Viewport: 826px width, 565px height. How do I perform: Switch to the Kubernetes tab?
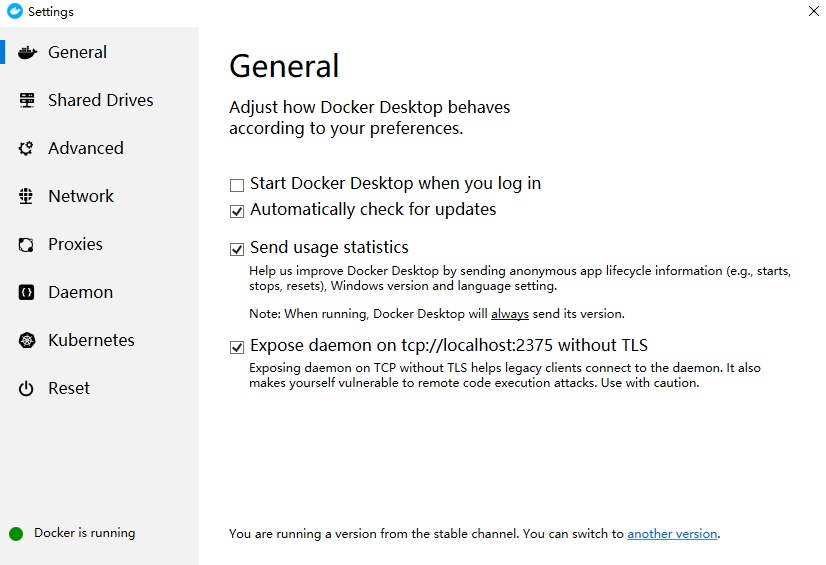91,340
